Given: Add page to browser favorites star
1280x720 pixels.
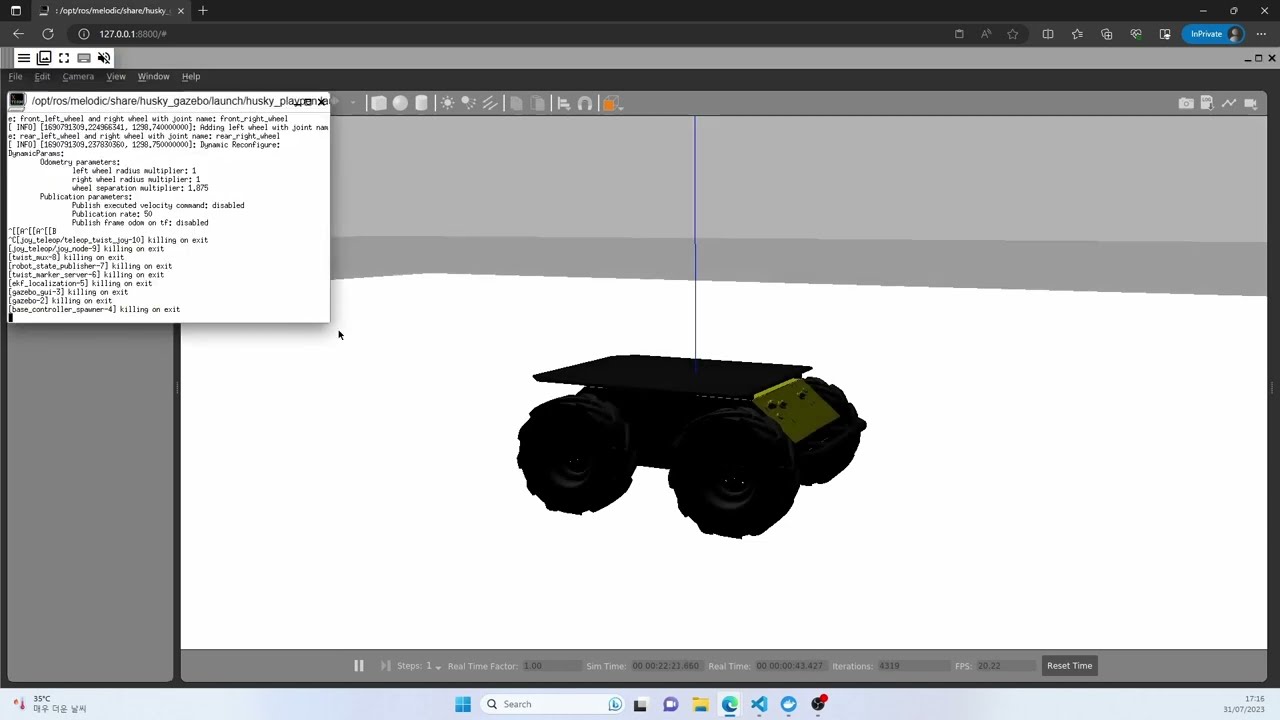Looking at the screenshot, I should coord(1013,34).
